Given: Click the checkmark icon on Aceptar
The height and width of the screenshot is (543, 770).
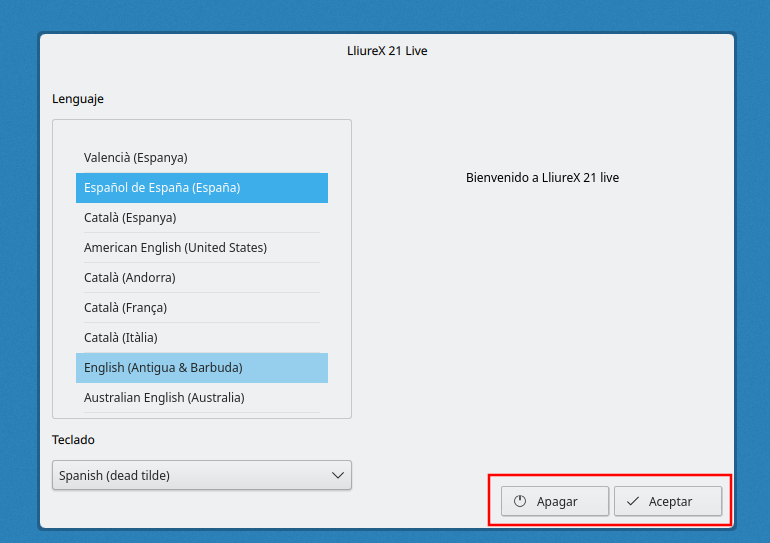Looking at the screenshot, I should point(633,501).
